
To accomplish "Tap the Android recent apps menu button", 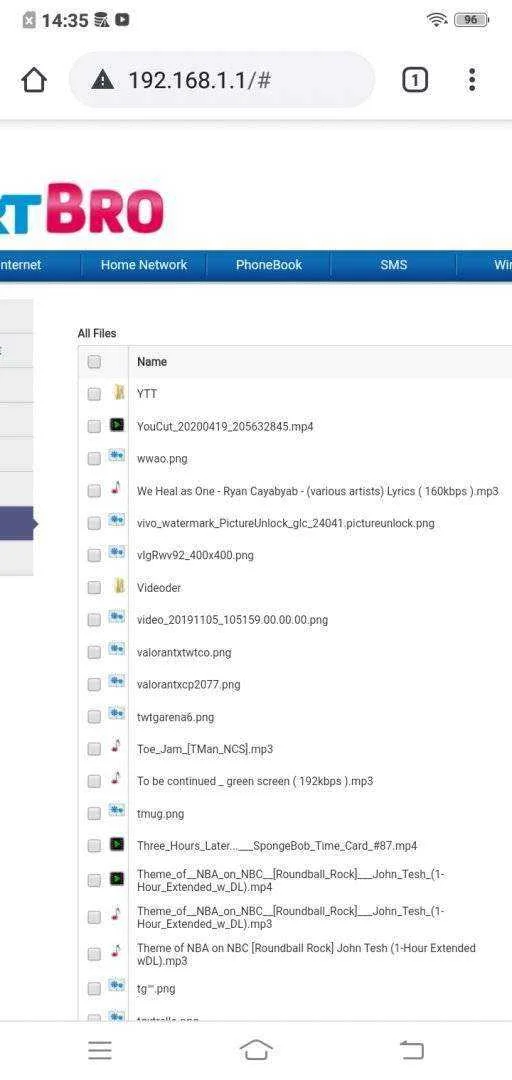I will pyautogui.click(x=100, y=1050).
